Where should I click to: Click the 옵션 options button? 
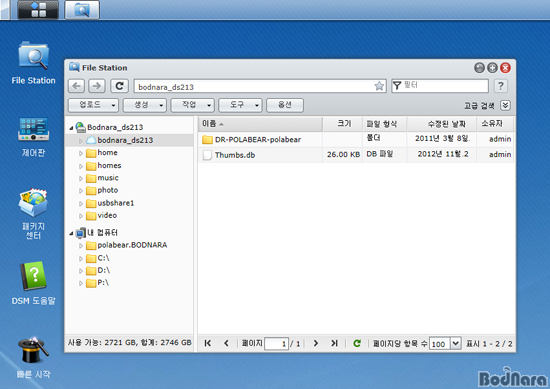pos(285,105)
